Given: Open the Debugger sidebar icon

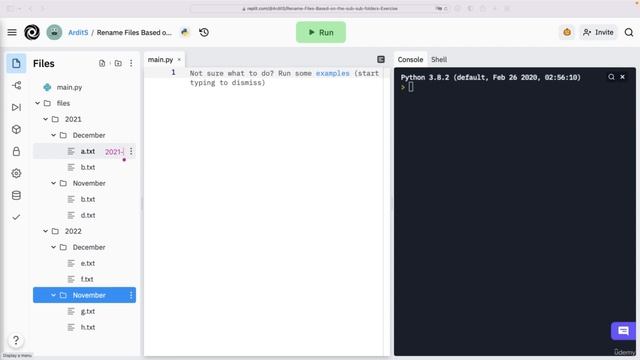Looking at the screenshot, I should coord(16,107).
